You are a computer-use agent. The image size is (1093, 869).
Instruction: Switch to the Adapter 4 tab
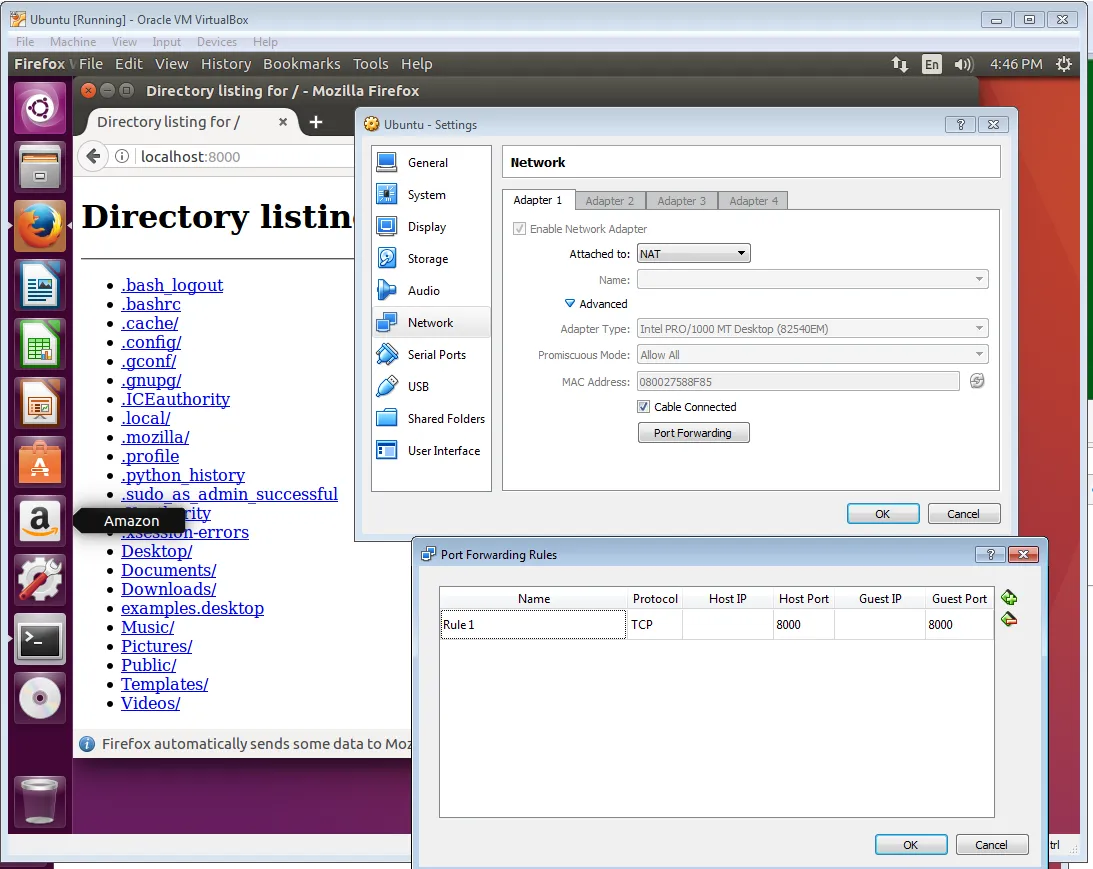pyautogui.click(x=753, y=201)
